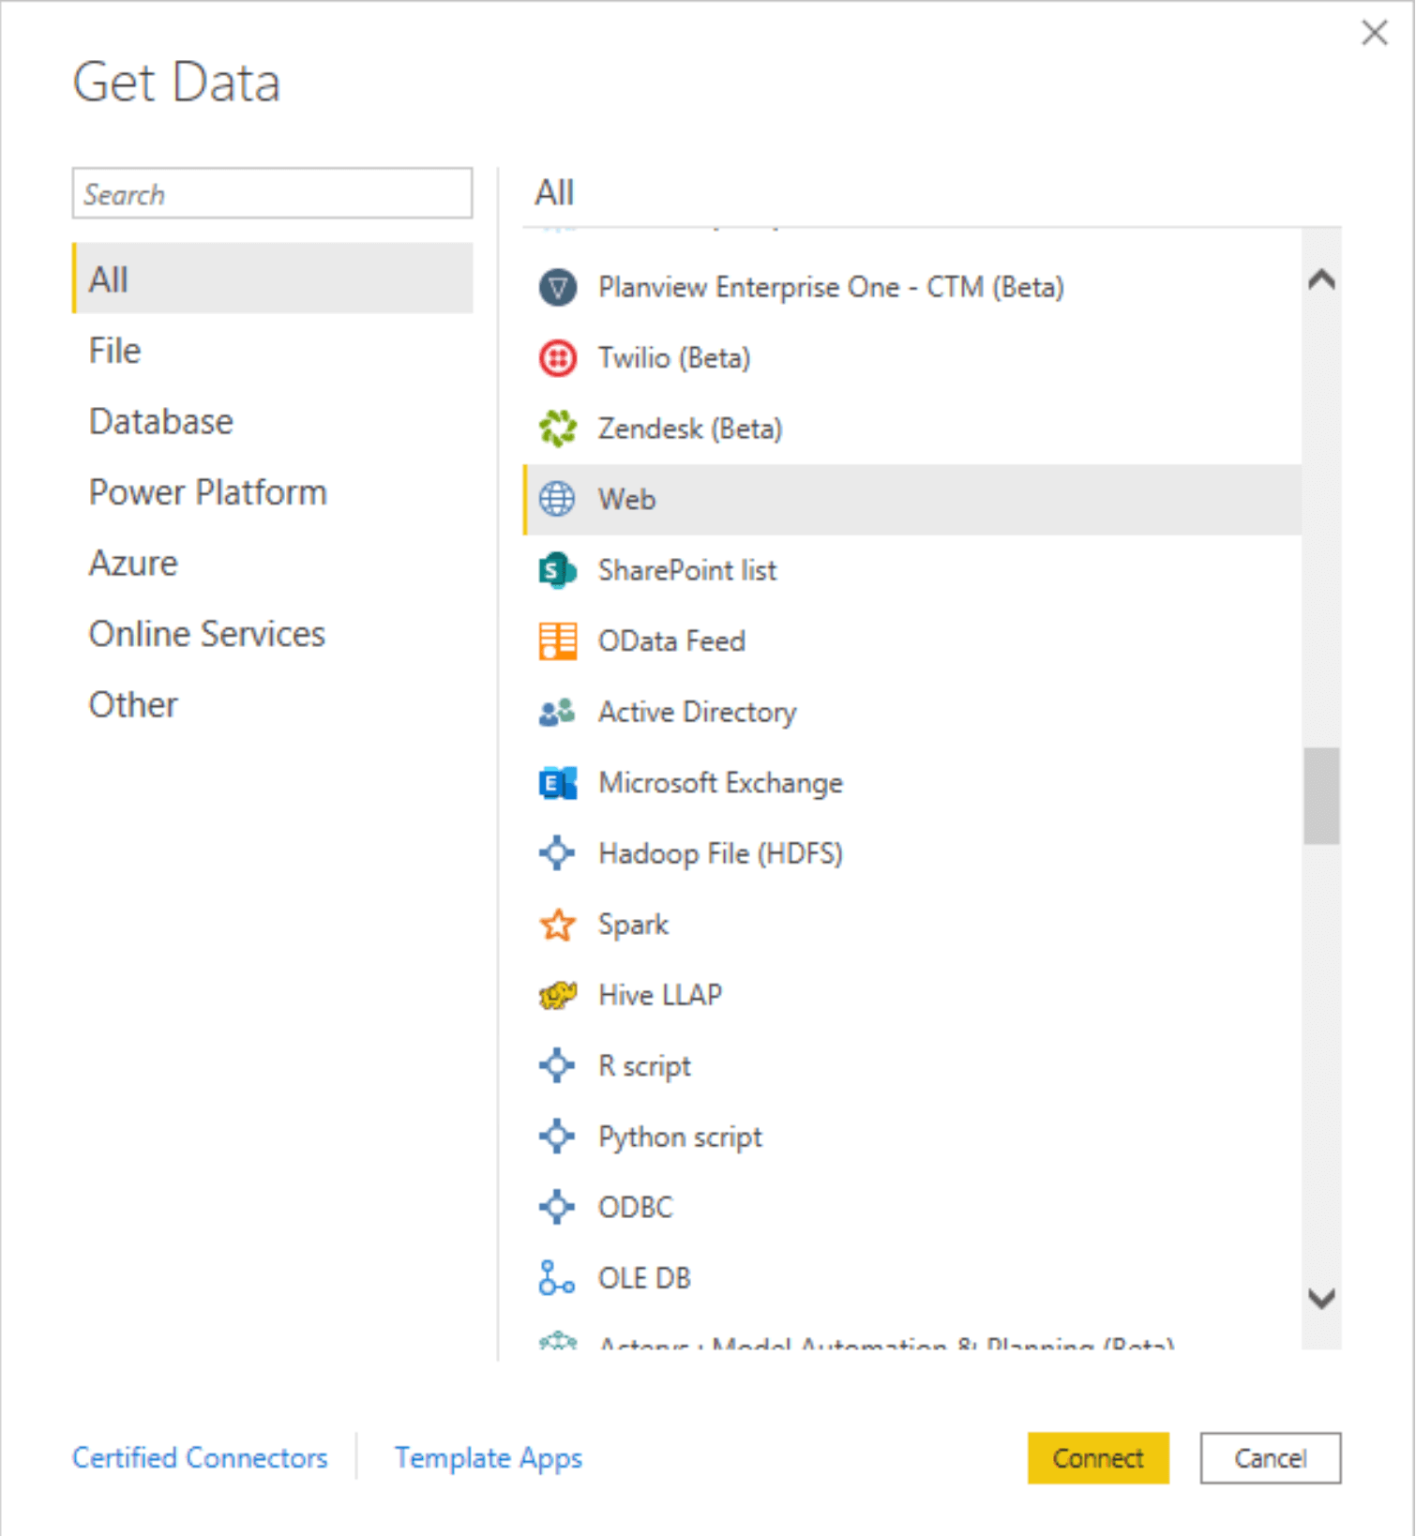Open Template Apps
Image resolution: width=1416 pixels, height=1536 pixels.
coord(488,1458)
